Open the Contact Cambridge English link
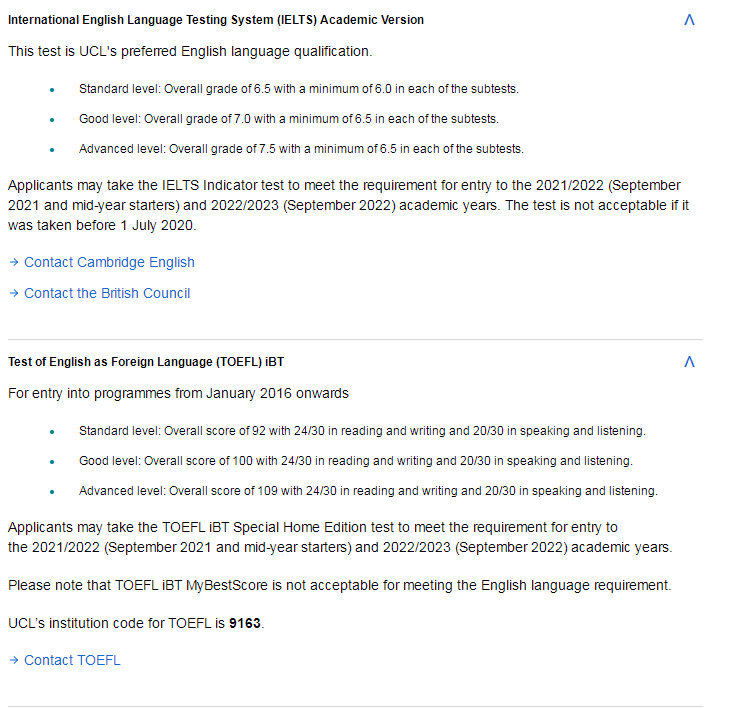This screenshot has height=708, width=735. tap(109, 262)
